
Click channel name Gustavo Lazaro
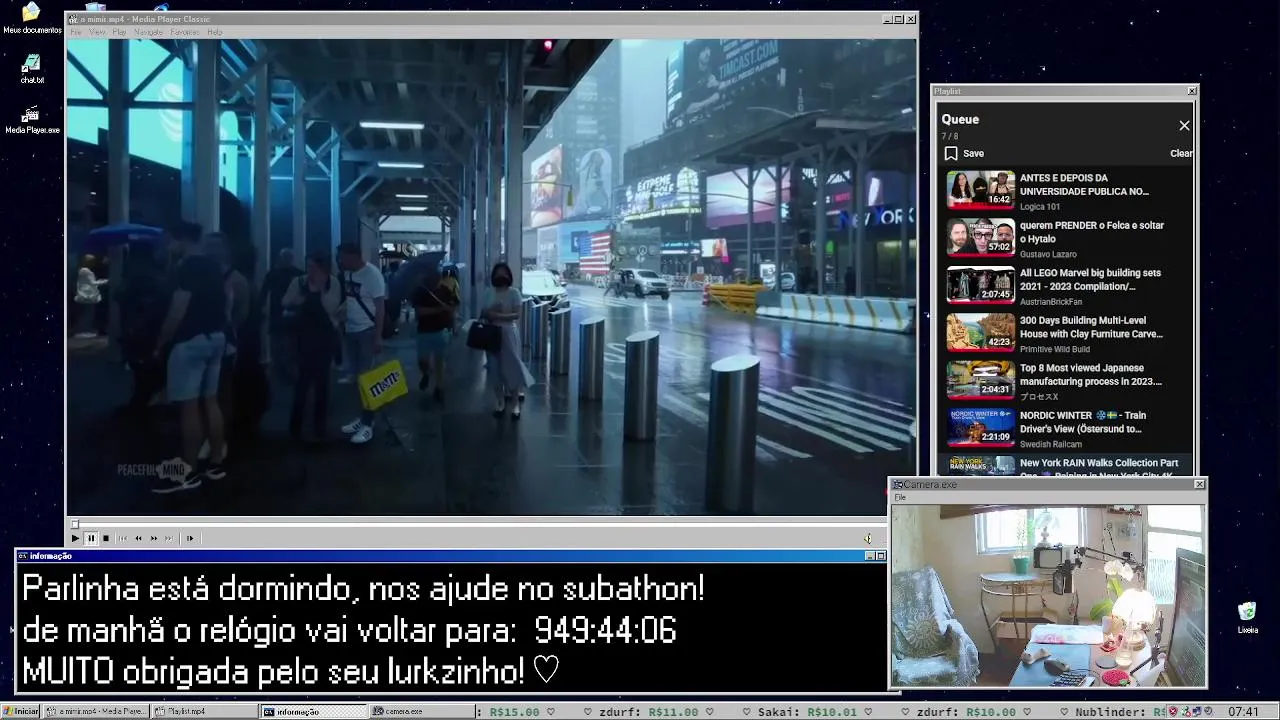1048,254
